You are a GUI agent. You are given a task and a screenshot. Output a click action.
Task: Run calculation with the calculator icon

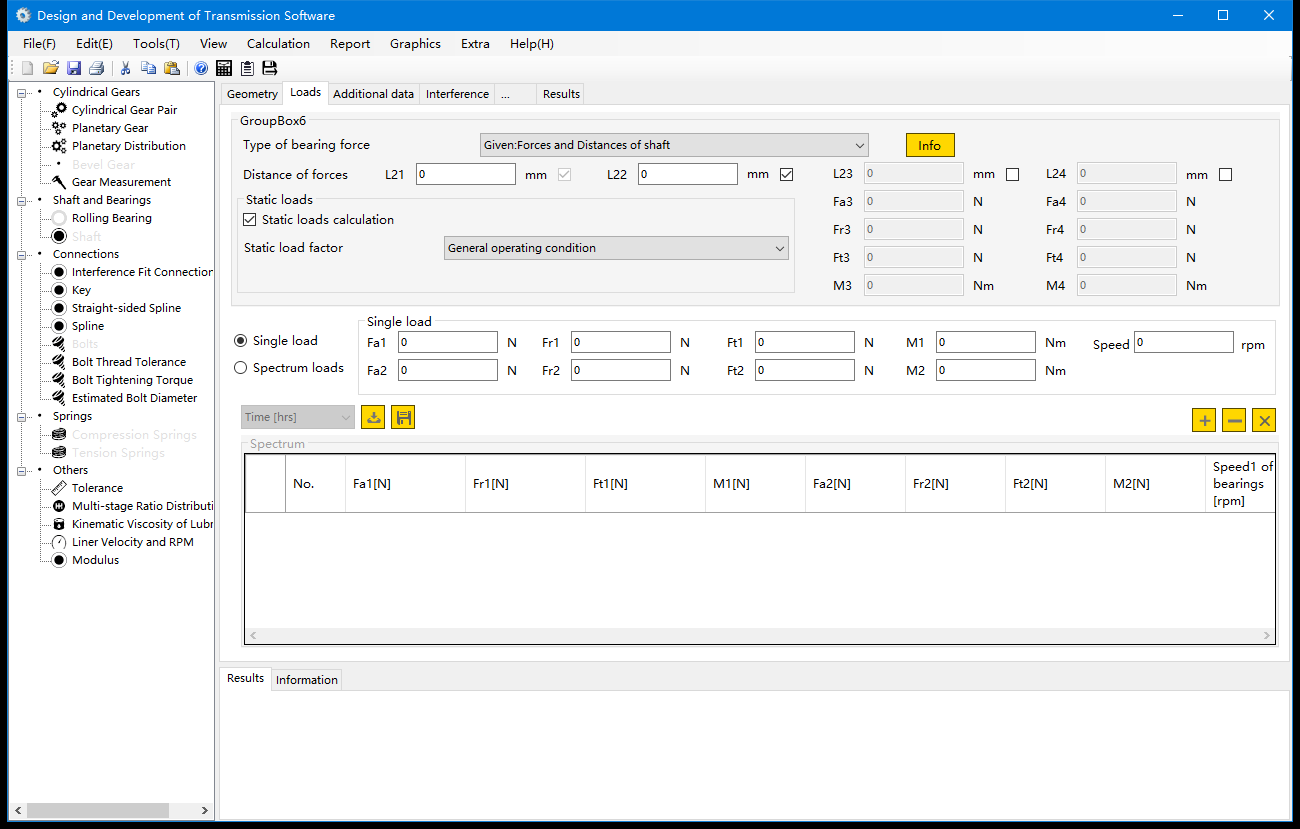pos(224,68)
